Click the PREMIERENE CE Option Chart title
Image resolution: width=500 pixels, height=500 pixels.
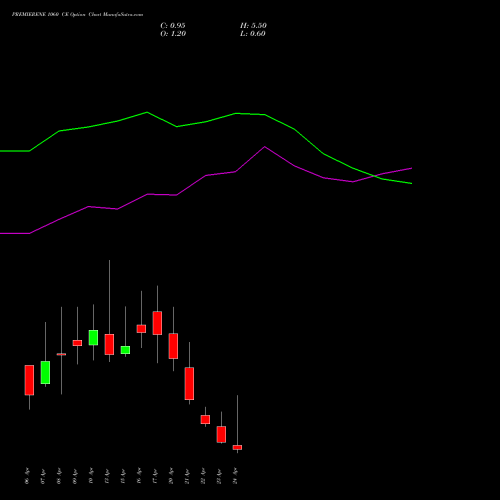(x=77, y=14)
